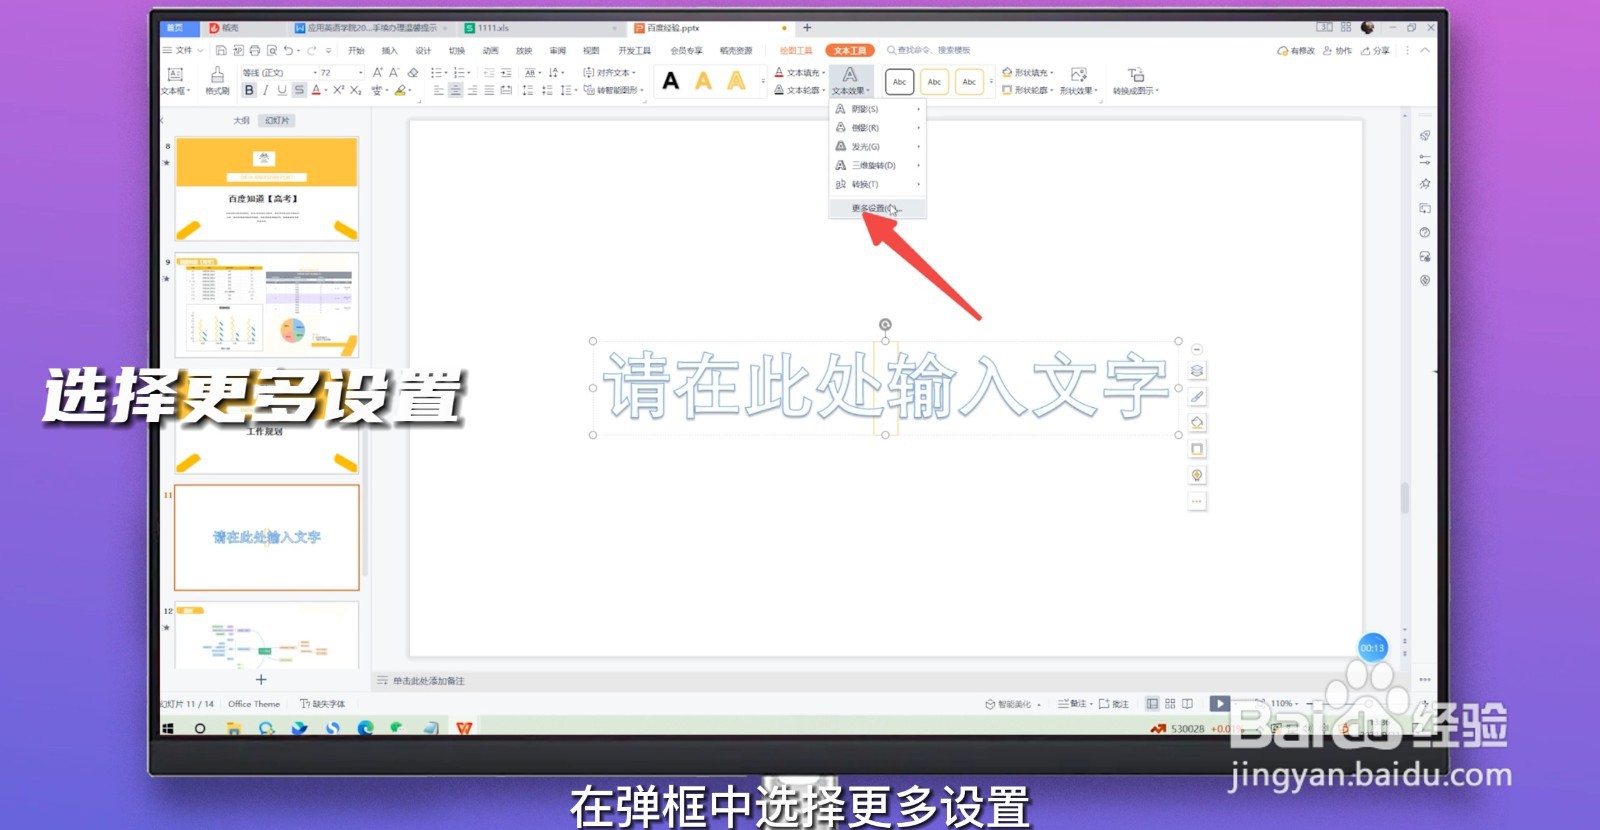Click the Collaborate (协作) button
The height and width of the screenshot is (830, 1600).
[x=1337, y=50]
